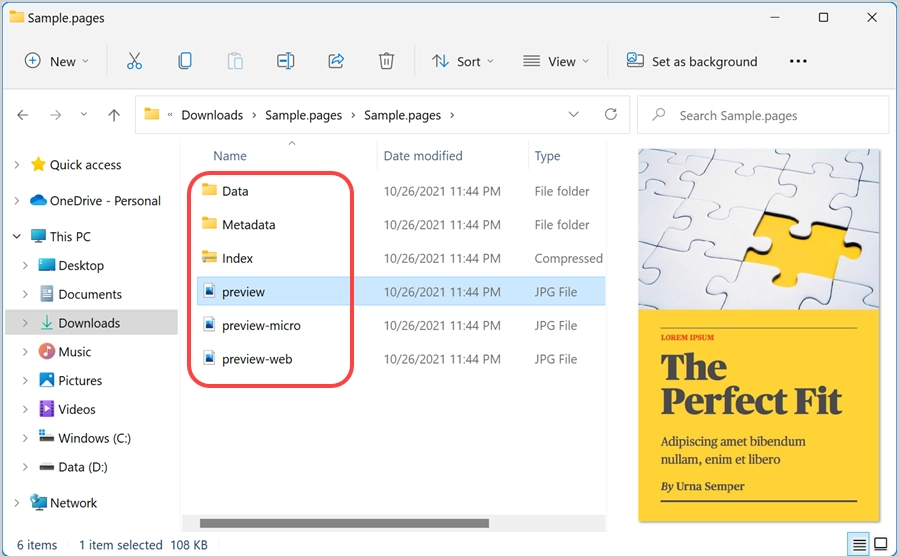The width and height of the screenshot is (899, 558).
Task: Select the preview-web JPG file
Action: click(x=257, y=359)
